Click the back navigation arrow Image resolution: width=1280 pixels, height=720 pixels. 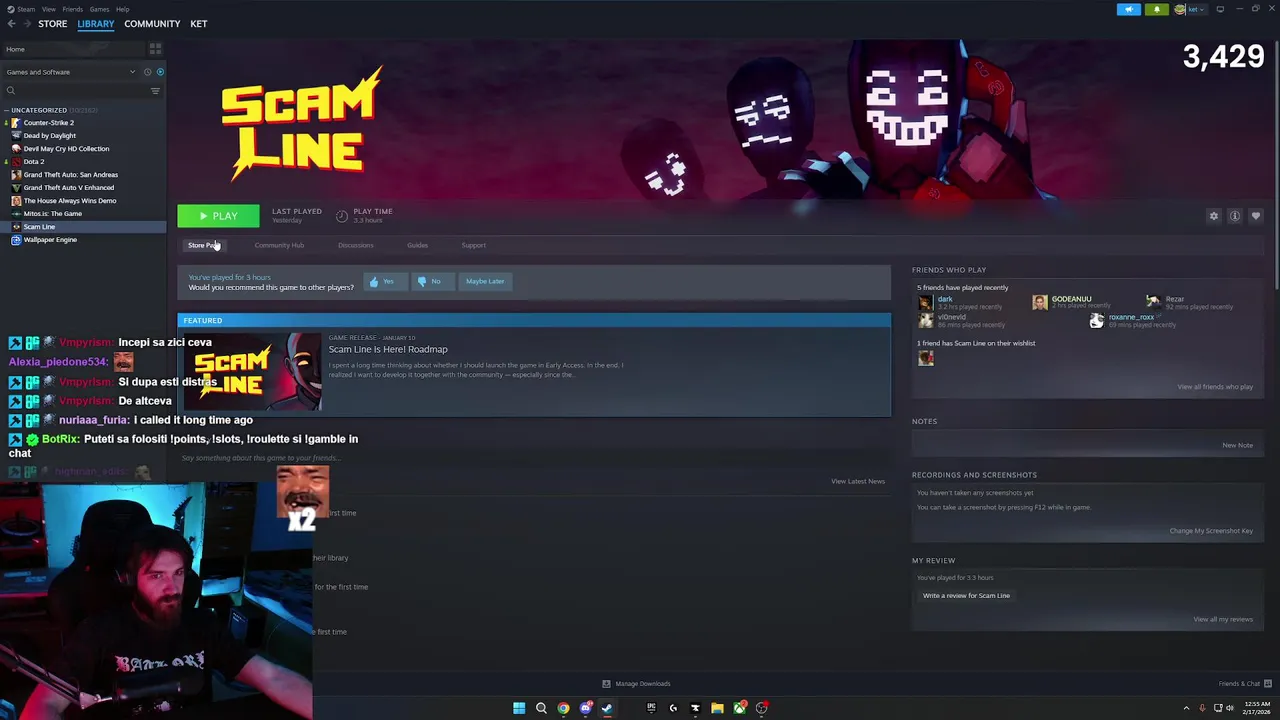[x=11, y=24]
